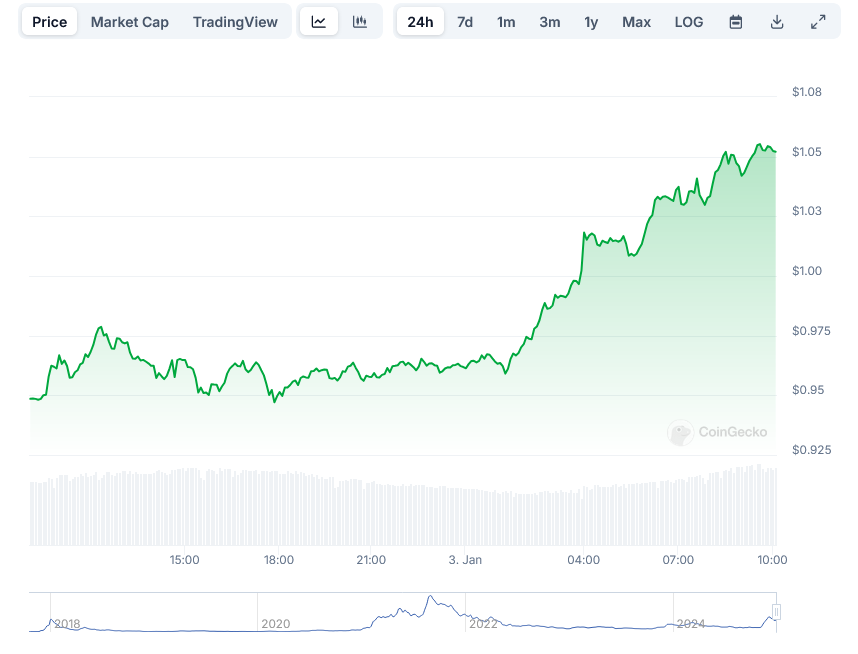
Task: Set range to 1y
Action: [x=591, y=22]
